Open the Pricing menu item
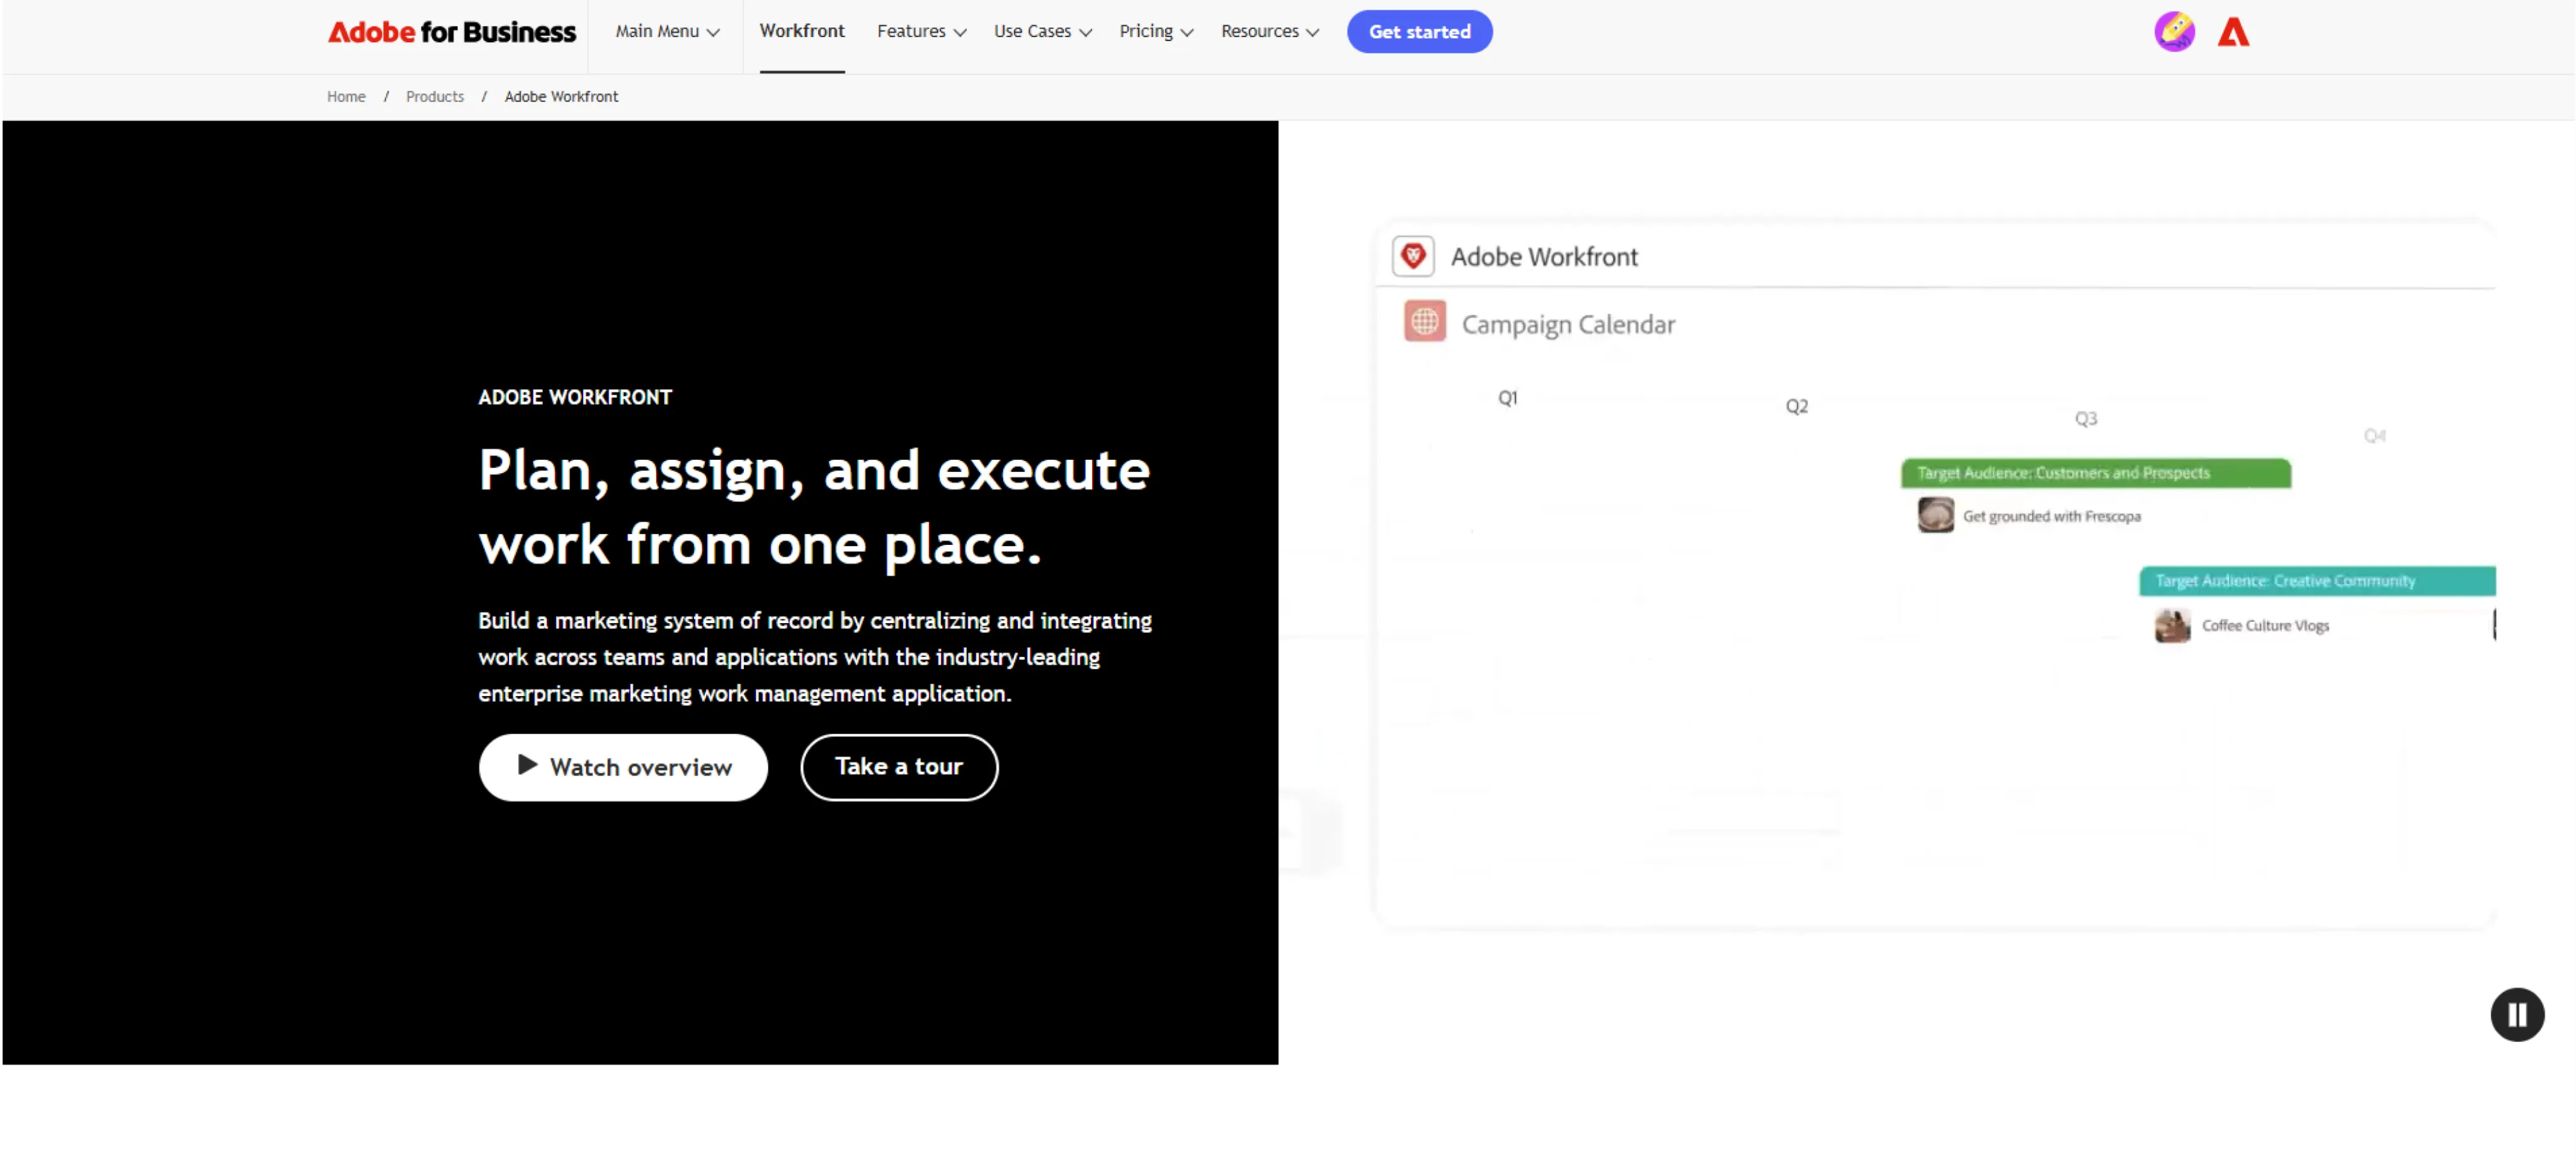 (x=1155, y=31)
